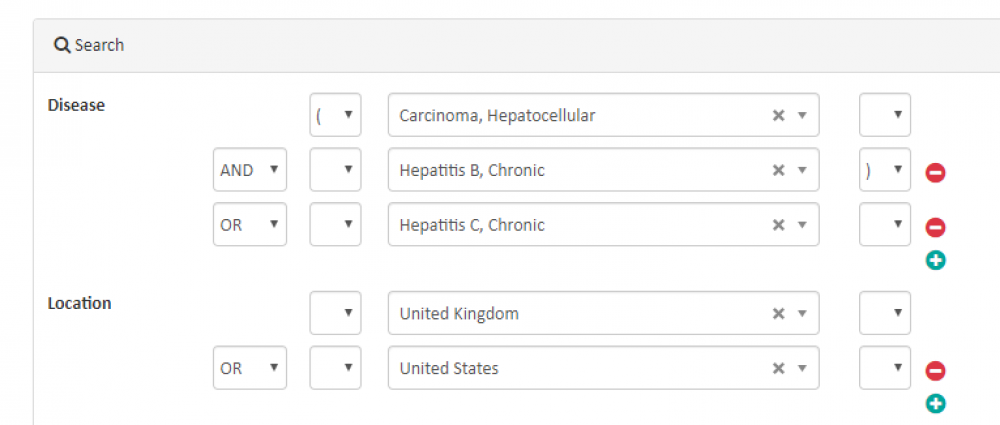Image resolution: width=1000 pixels, height=425 pixels.
Task: Open closing parenthesis dropdown for United Kingdom
Action: click(x=885, y=313)
